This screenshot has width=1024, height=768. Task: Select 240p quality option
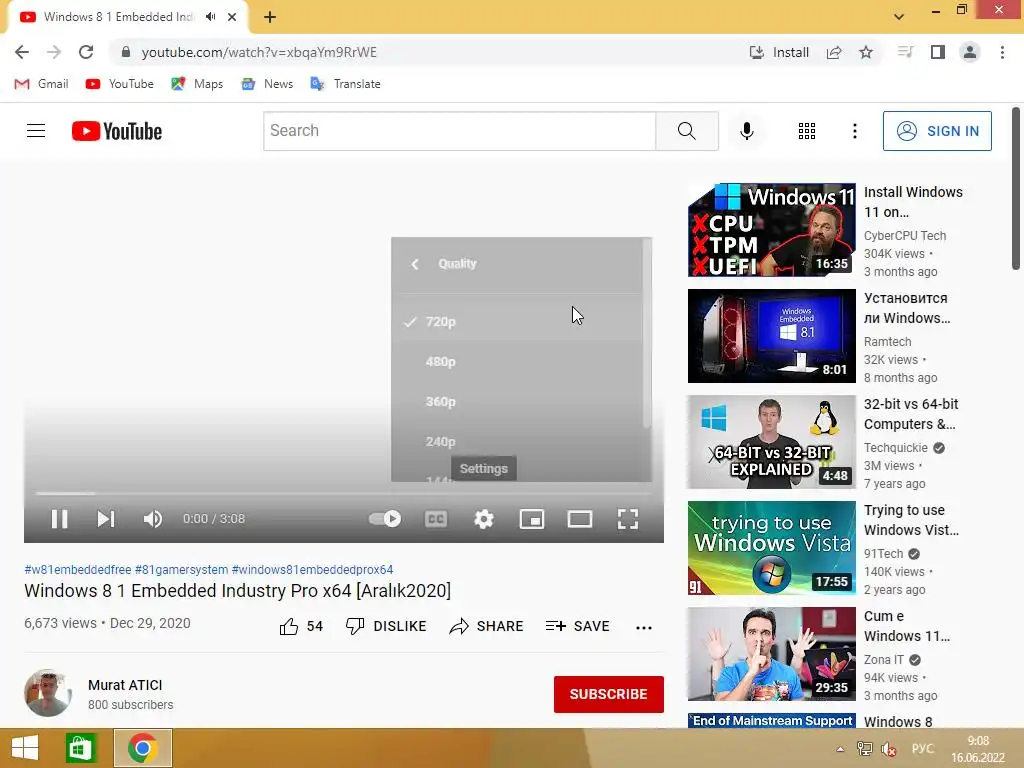(x=517, y=441)
